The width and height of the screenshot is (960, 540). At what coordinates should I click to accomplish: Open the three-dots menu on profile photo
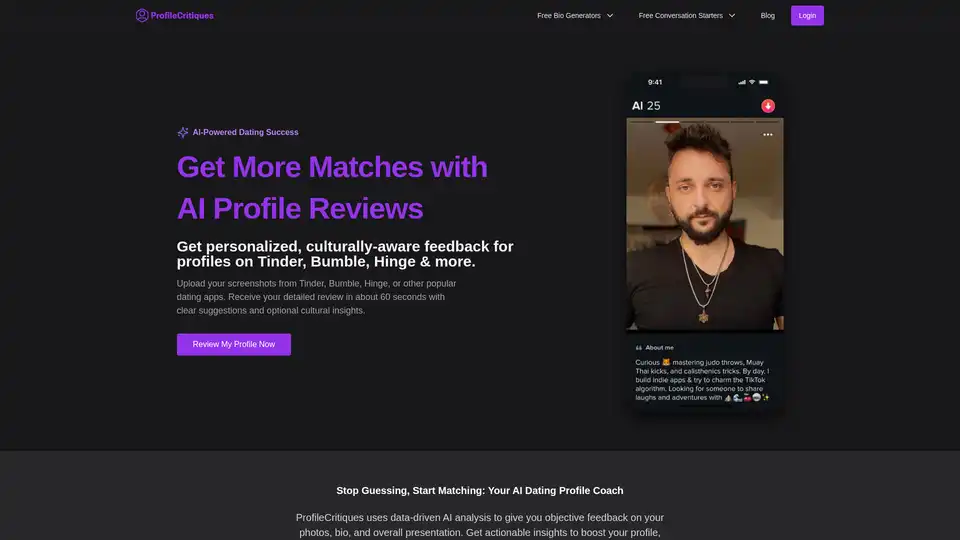coord(768,135)
